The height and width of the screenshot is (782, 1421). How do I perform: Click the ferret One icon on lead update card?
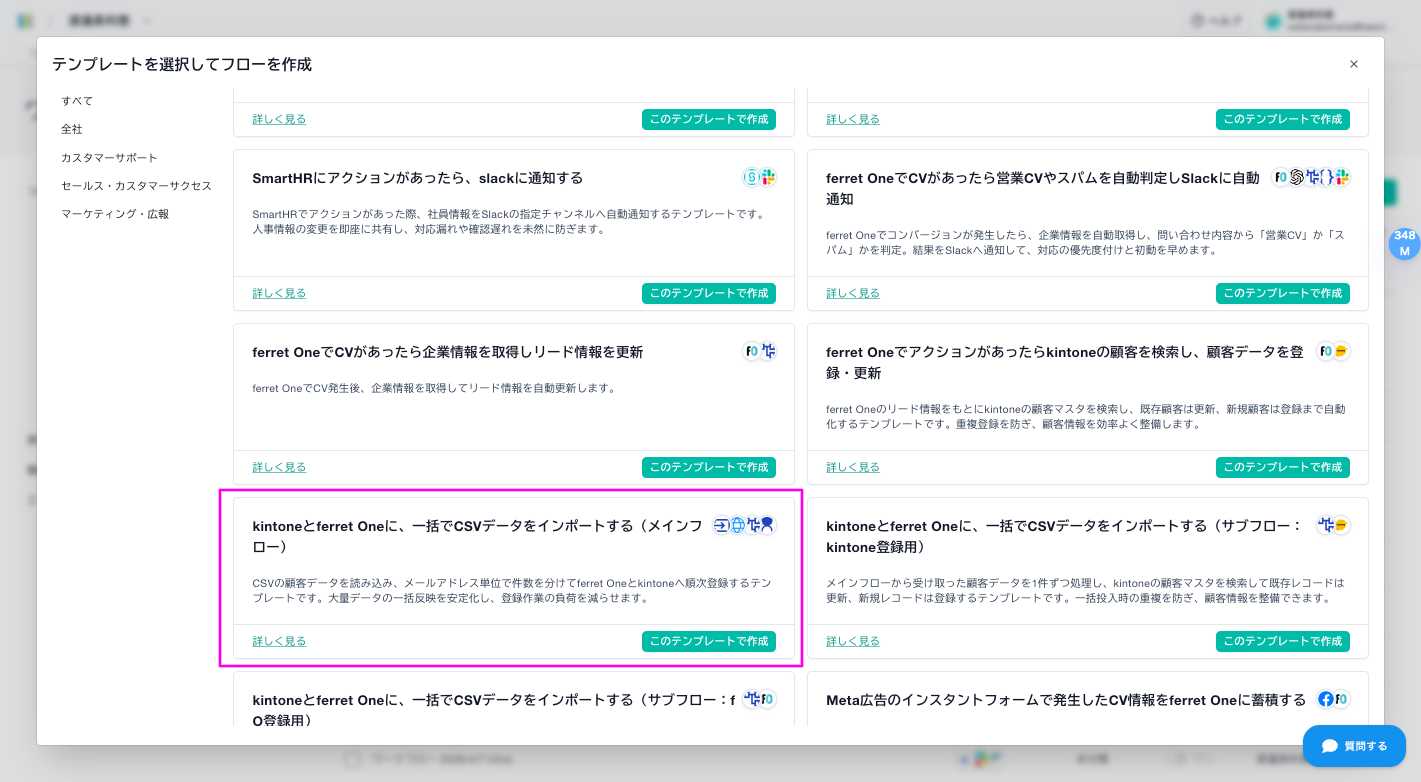pos(751,351)
